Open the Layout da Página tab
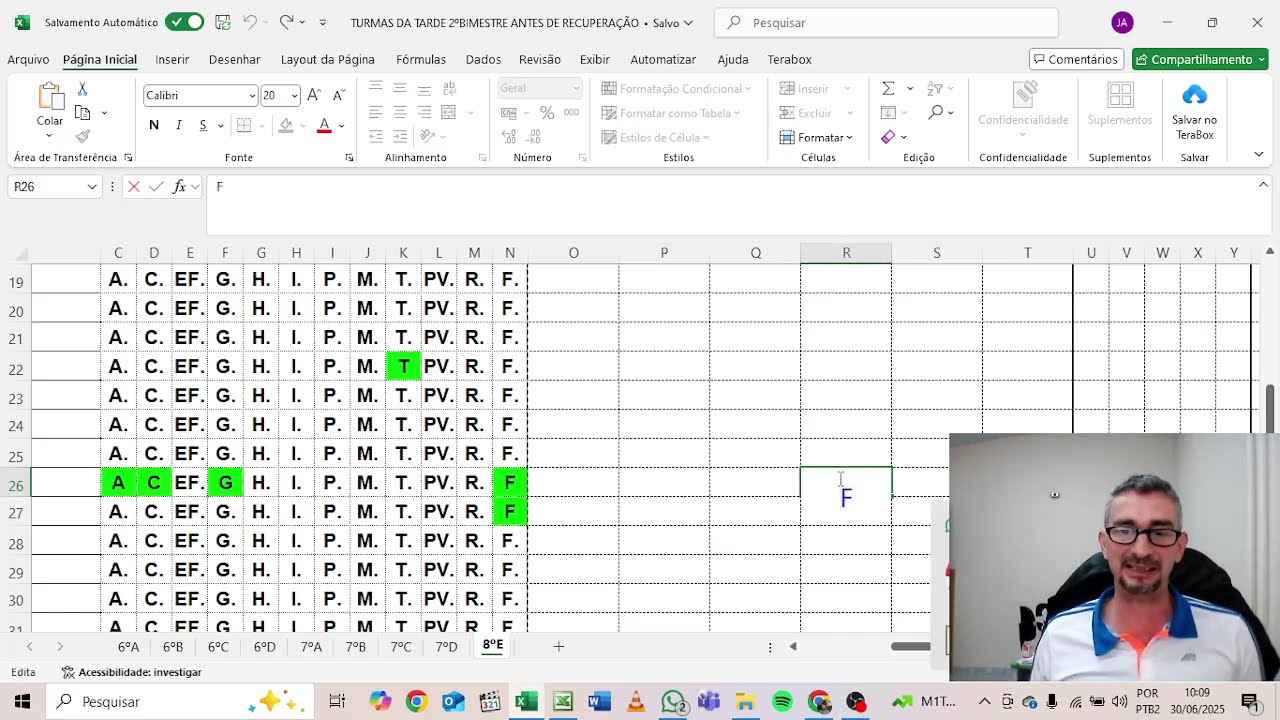Screen dimensions: 1280x720 328,60
